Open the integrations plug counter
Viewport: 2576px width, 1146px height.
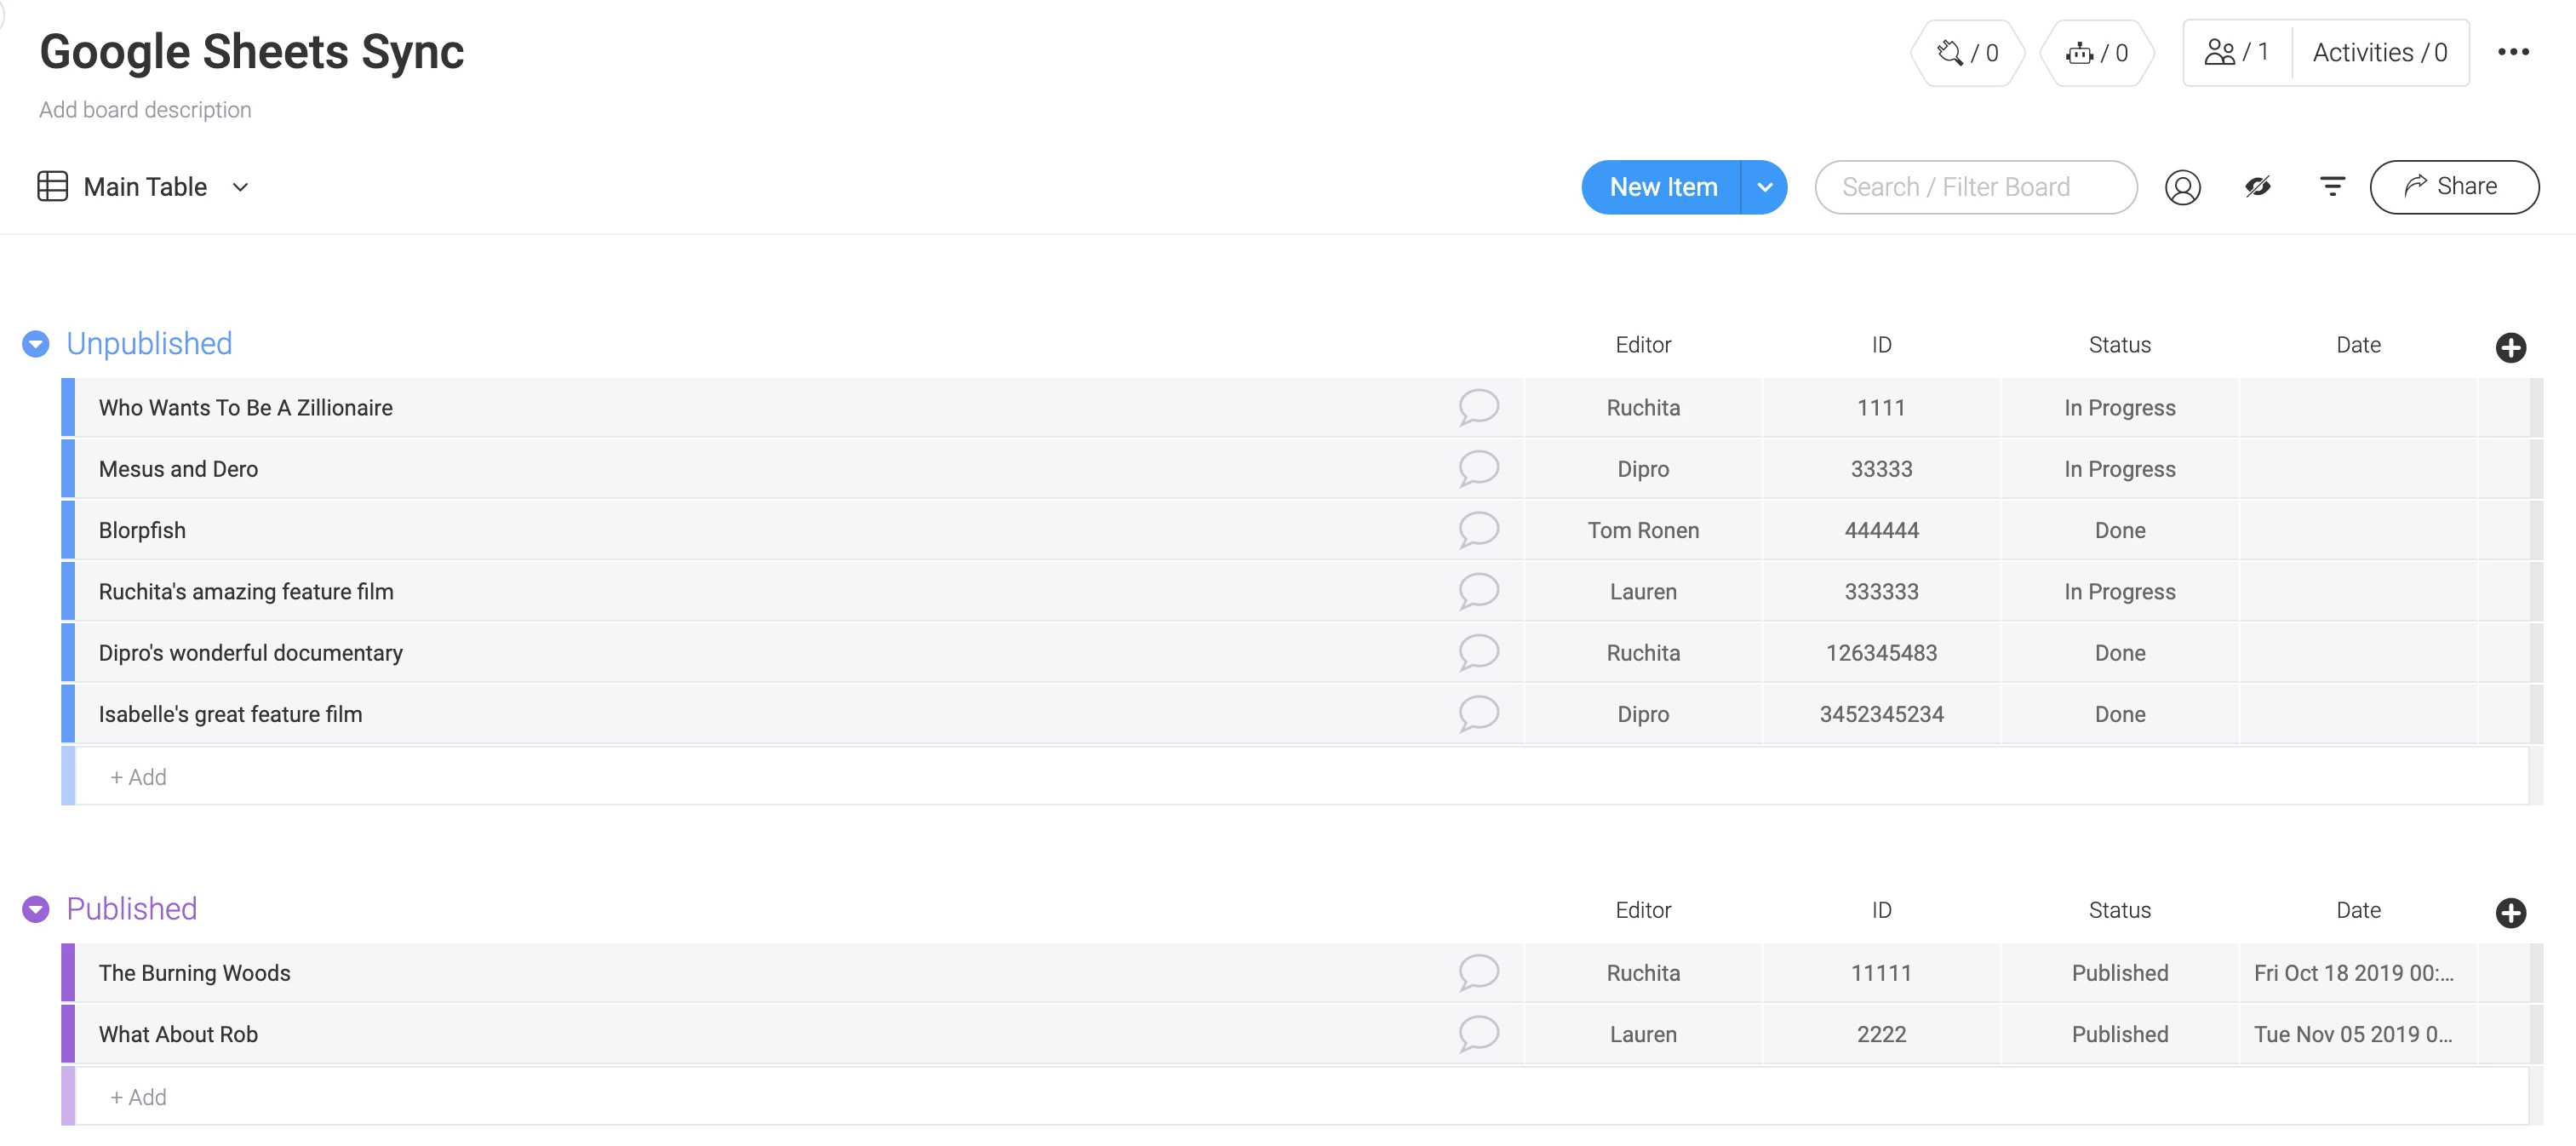pyautogui.click(x=1966, y=53)
